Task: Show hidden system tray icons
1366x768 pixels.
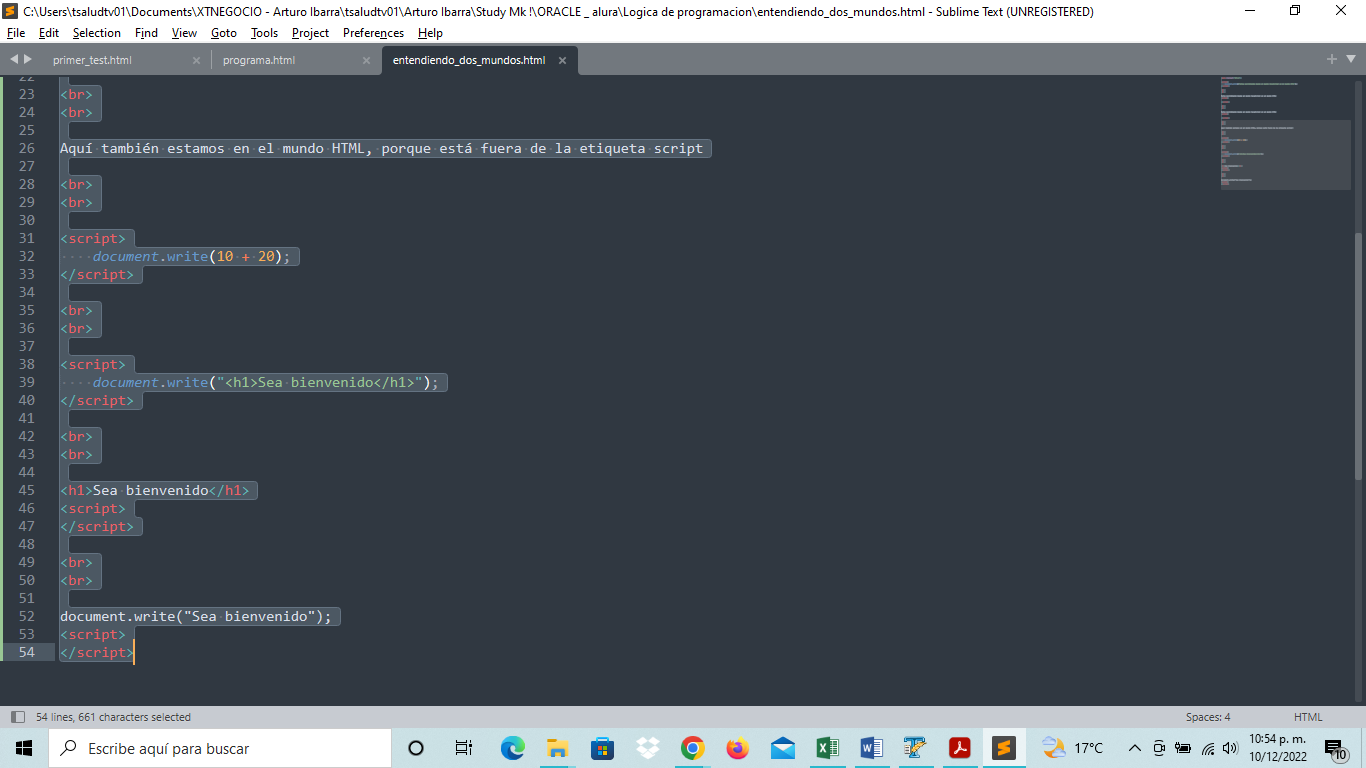Action: (x=1134, y=748)
